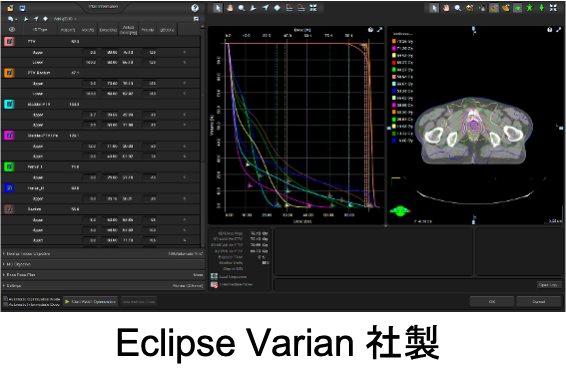
Task: Open the Add gEUD dropdown
Action: 65,19
